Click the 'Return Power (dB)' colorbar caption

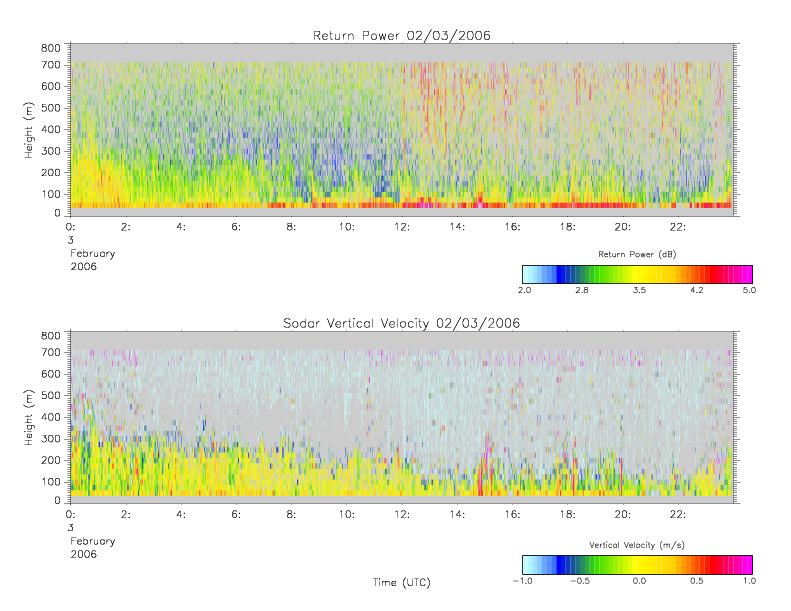pos(637,254)
